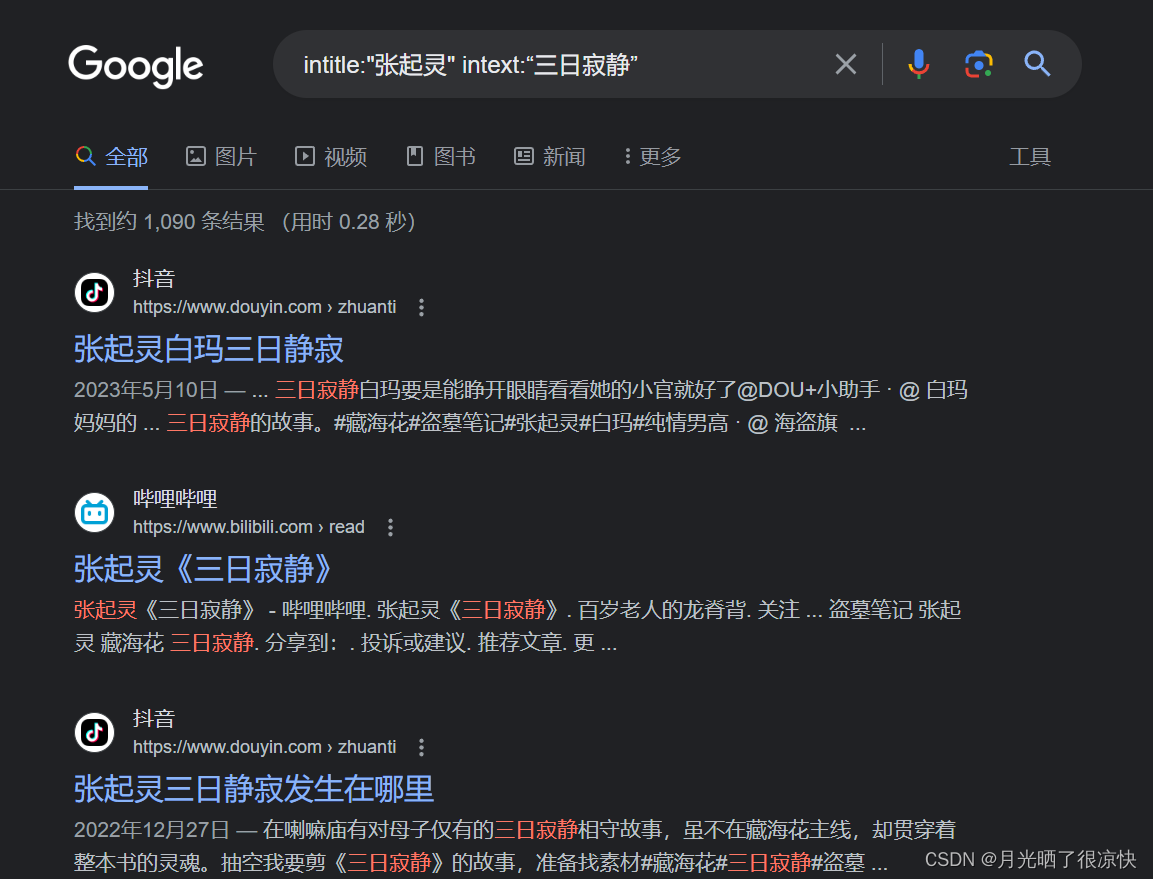The image size is (1153, 879).
Task: Open options menu for 张起灵白玛三日静寂 result
Action: click(421, 307)
